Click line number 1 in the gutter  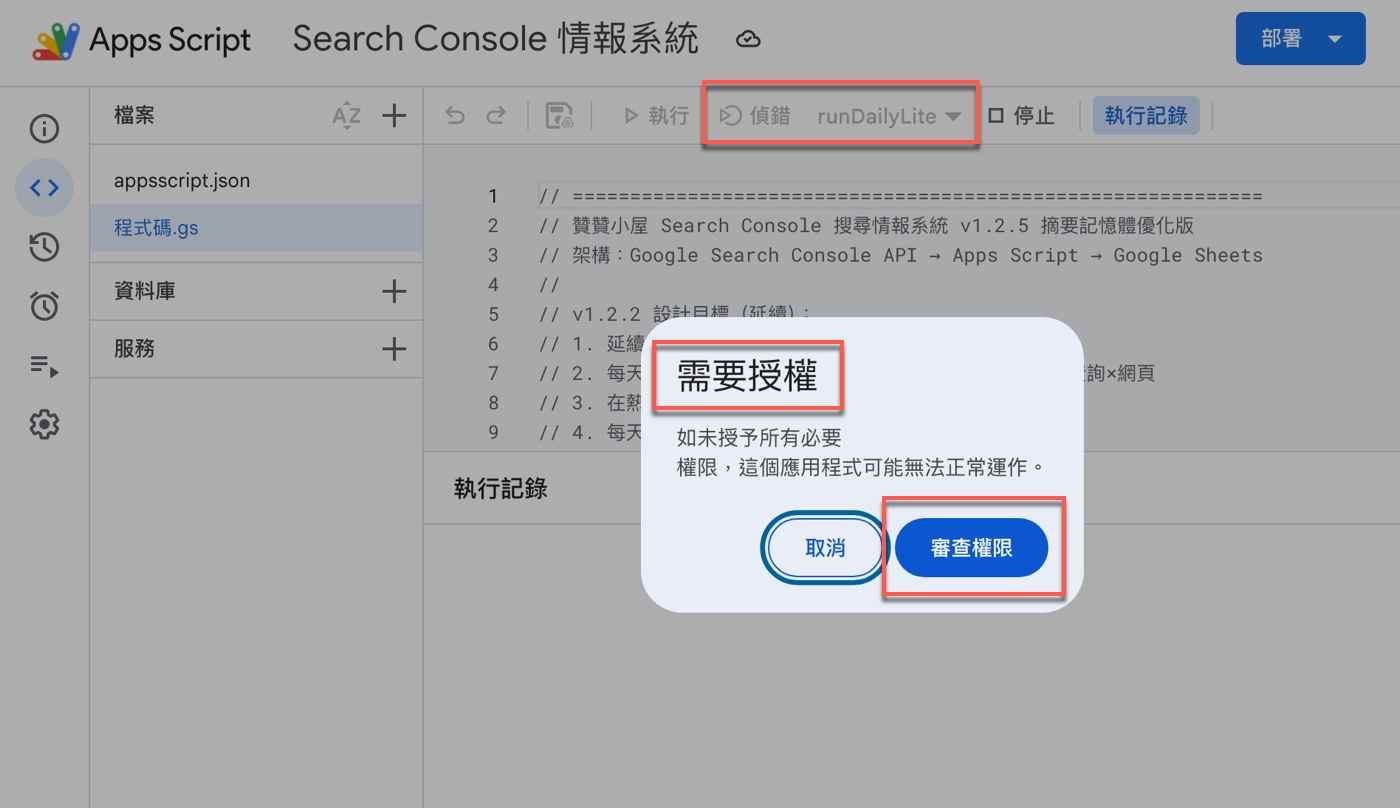click(x=492, y=196)
